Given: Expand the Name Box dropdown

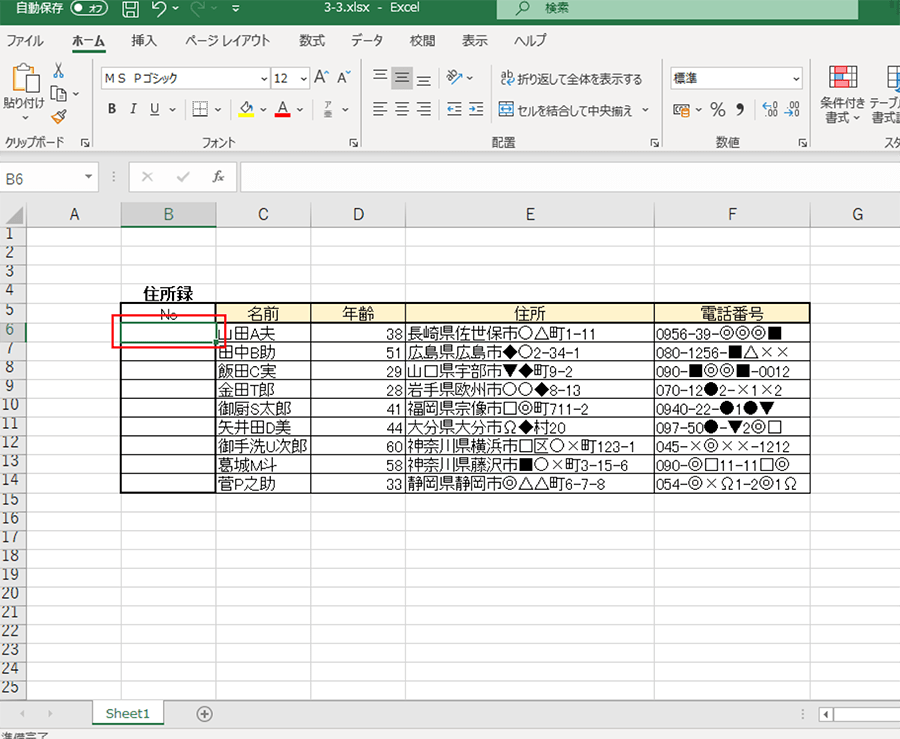Looking at the screenshot, I should point(88,177).
